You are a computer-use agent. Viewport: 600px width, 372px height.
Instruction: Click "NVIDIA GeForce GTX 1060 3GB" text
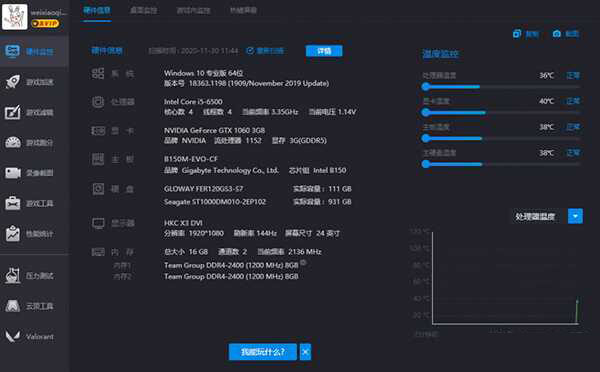214,131
